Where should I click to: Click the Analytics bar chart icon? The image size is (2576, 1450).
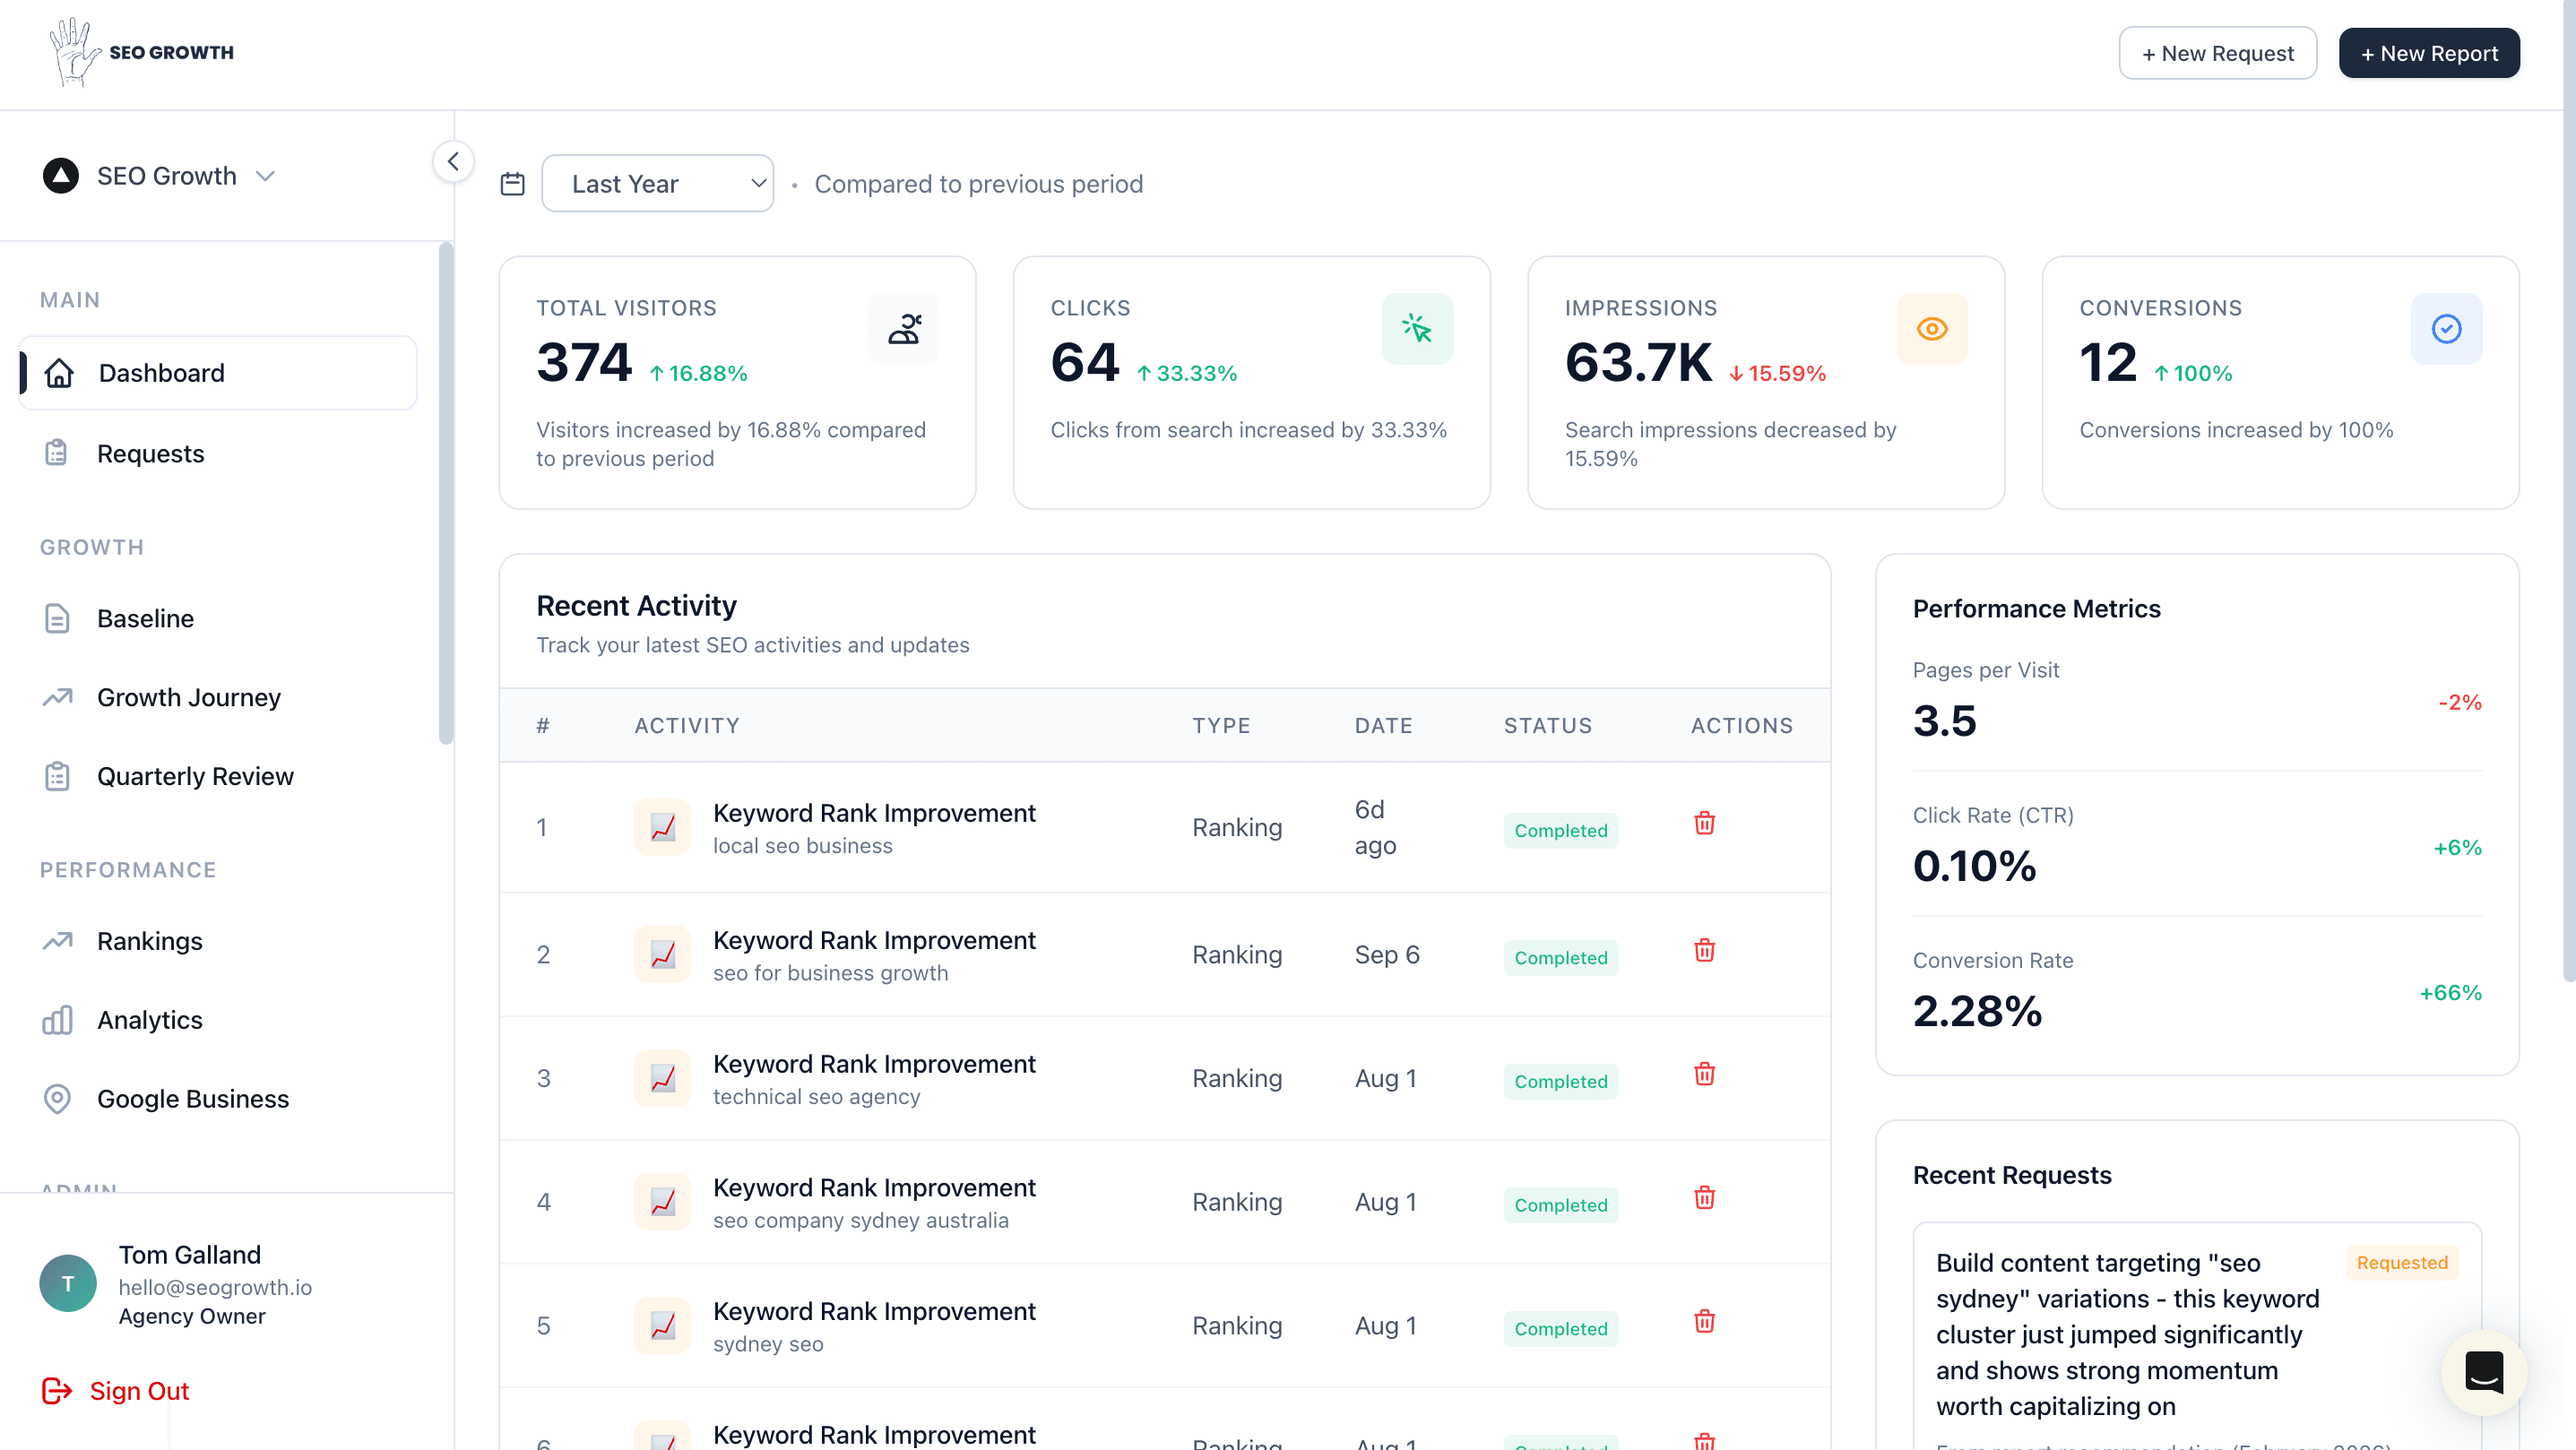tap(57, 1020)
